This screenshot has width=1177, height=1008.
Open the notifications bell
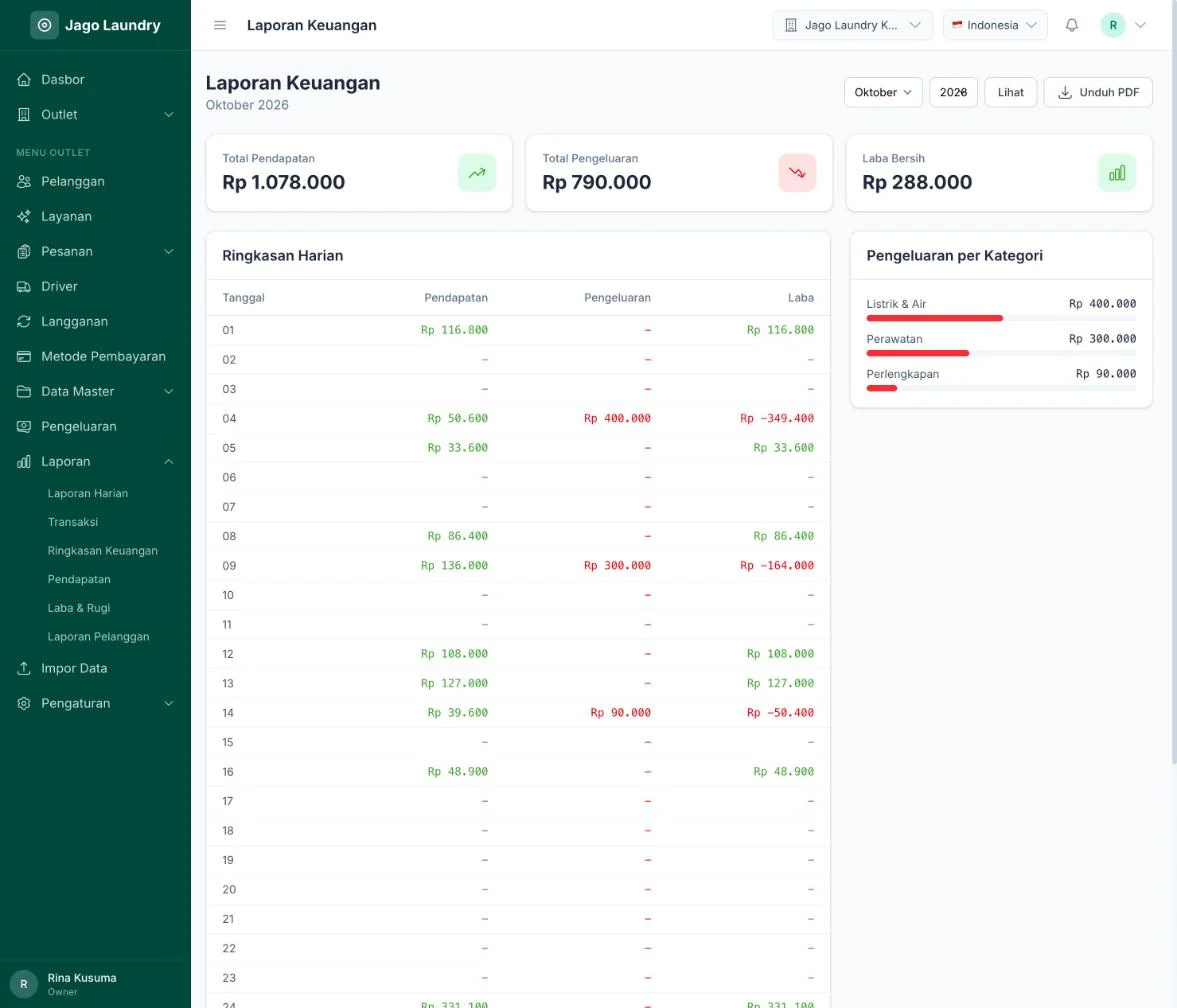[1072, 25]
